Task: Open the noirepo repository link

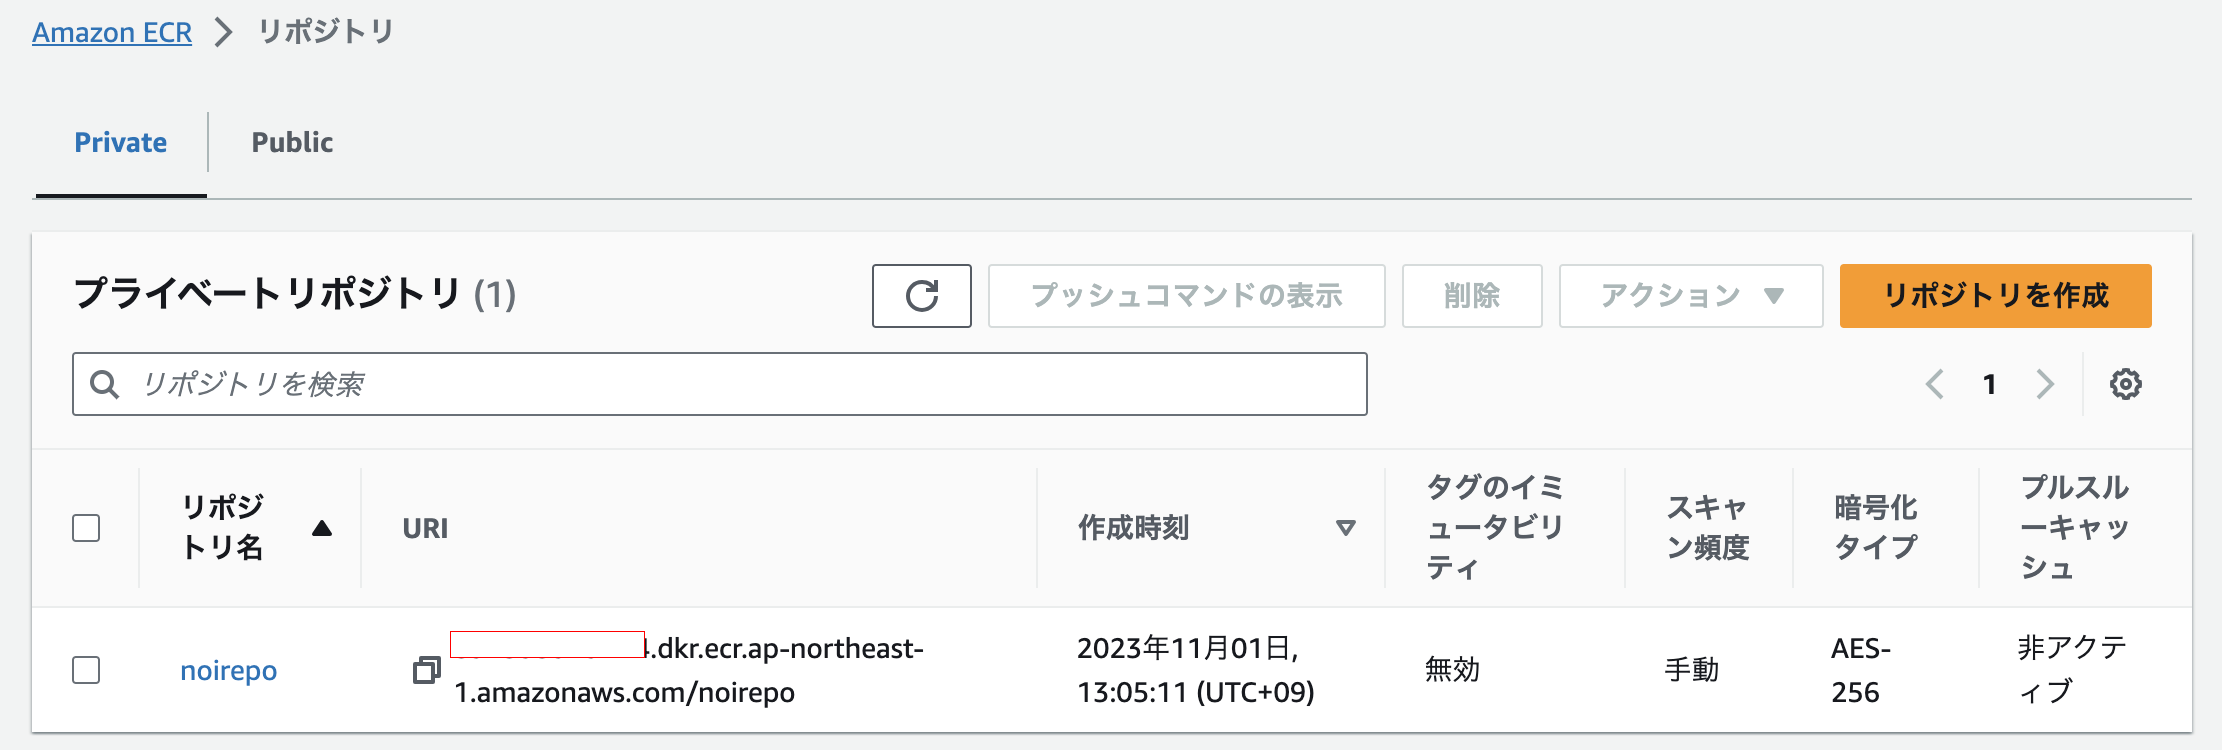Action: 228,670
